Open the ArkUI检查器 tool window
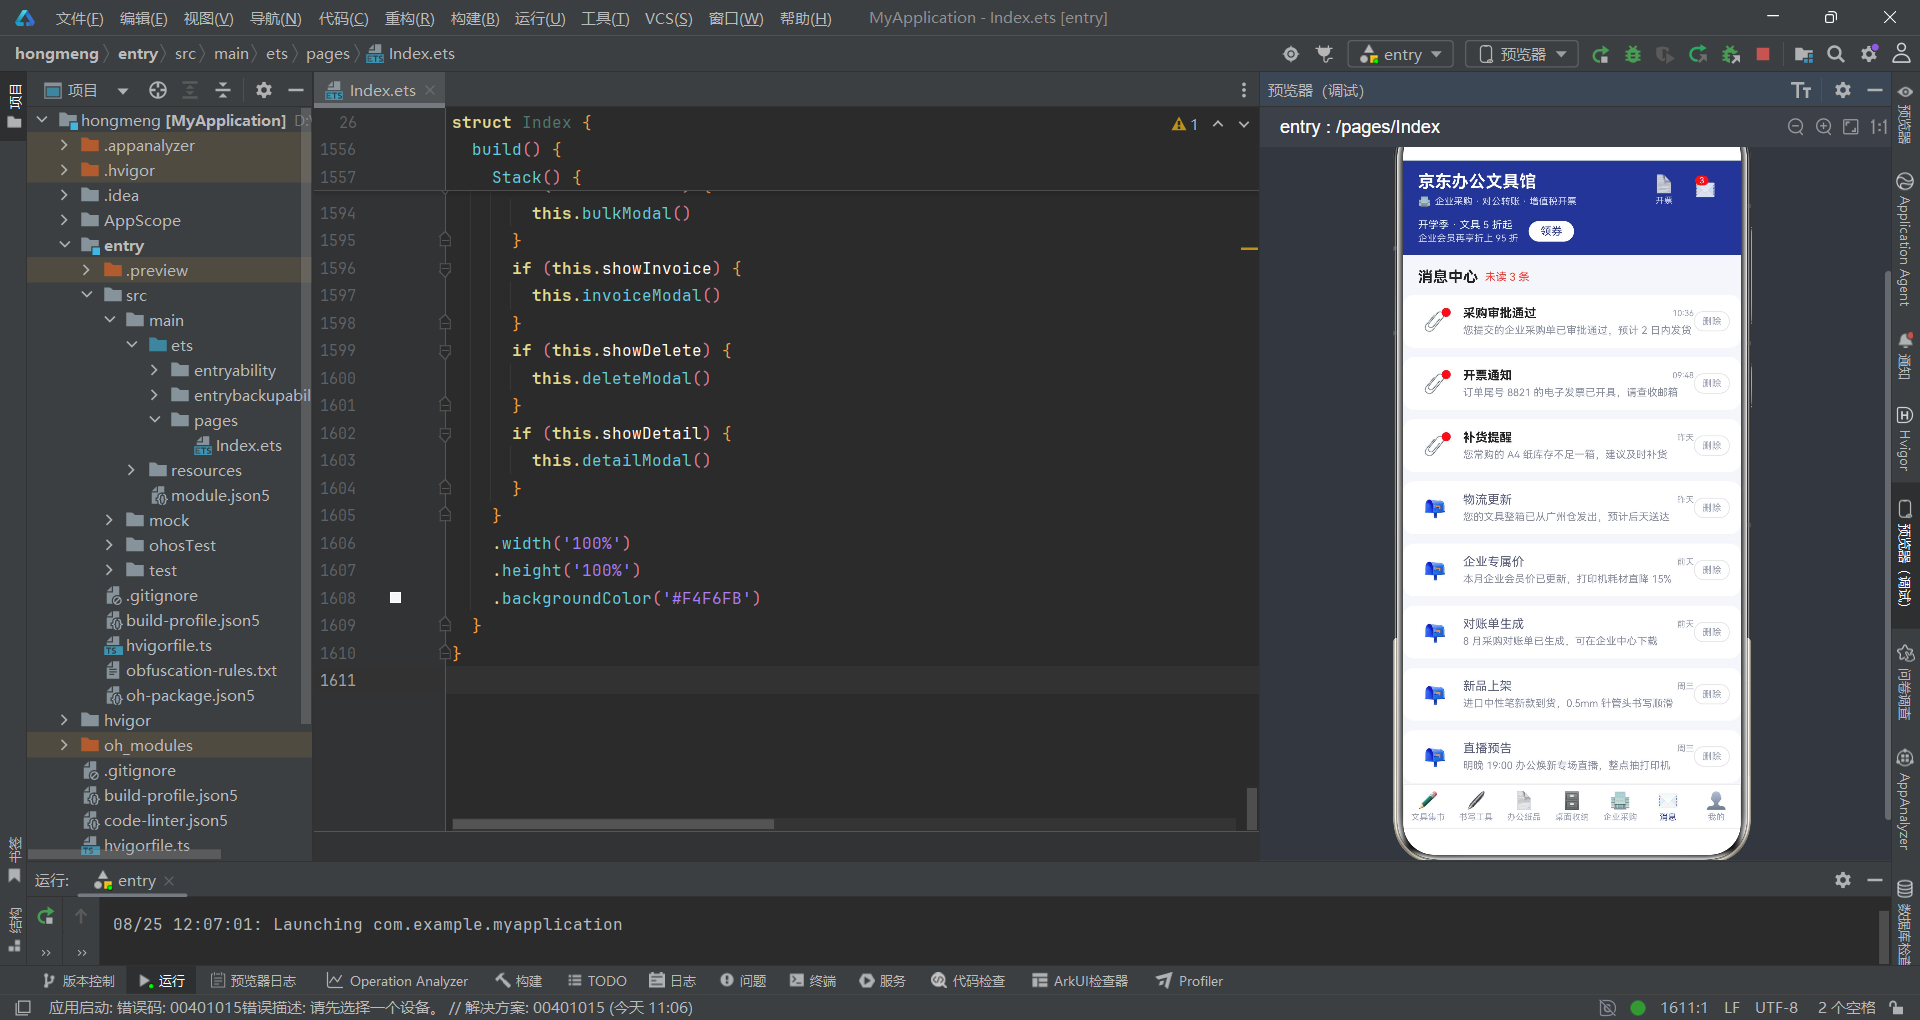1920x1020 pixels. pos(1080,981)
